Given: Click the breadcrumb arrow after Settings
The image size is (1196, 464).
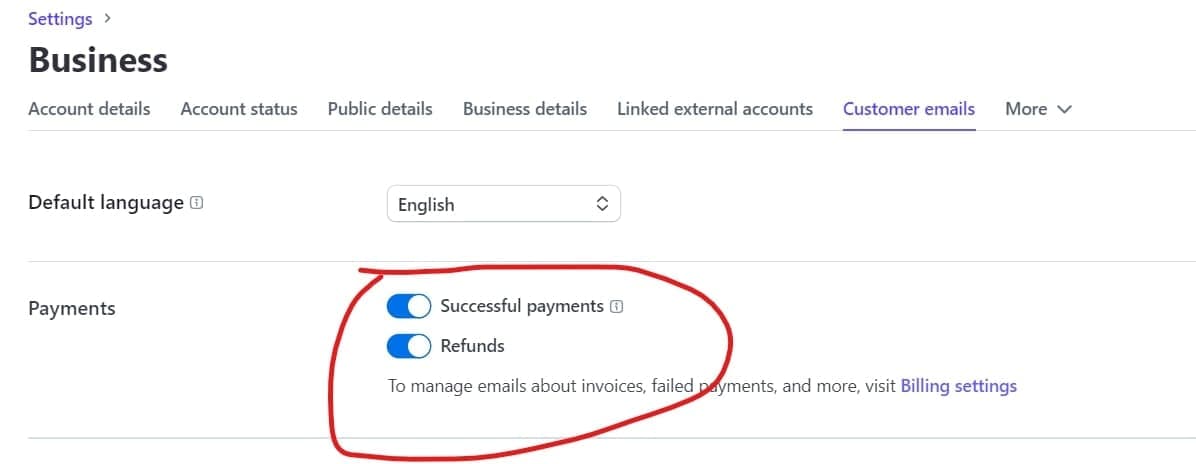Looking at the screenshot, I should coord(108,18).
